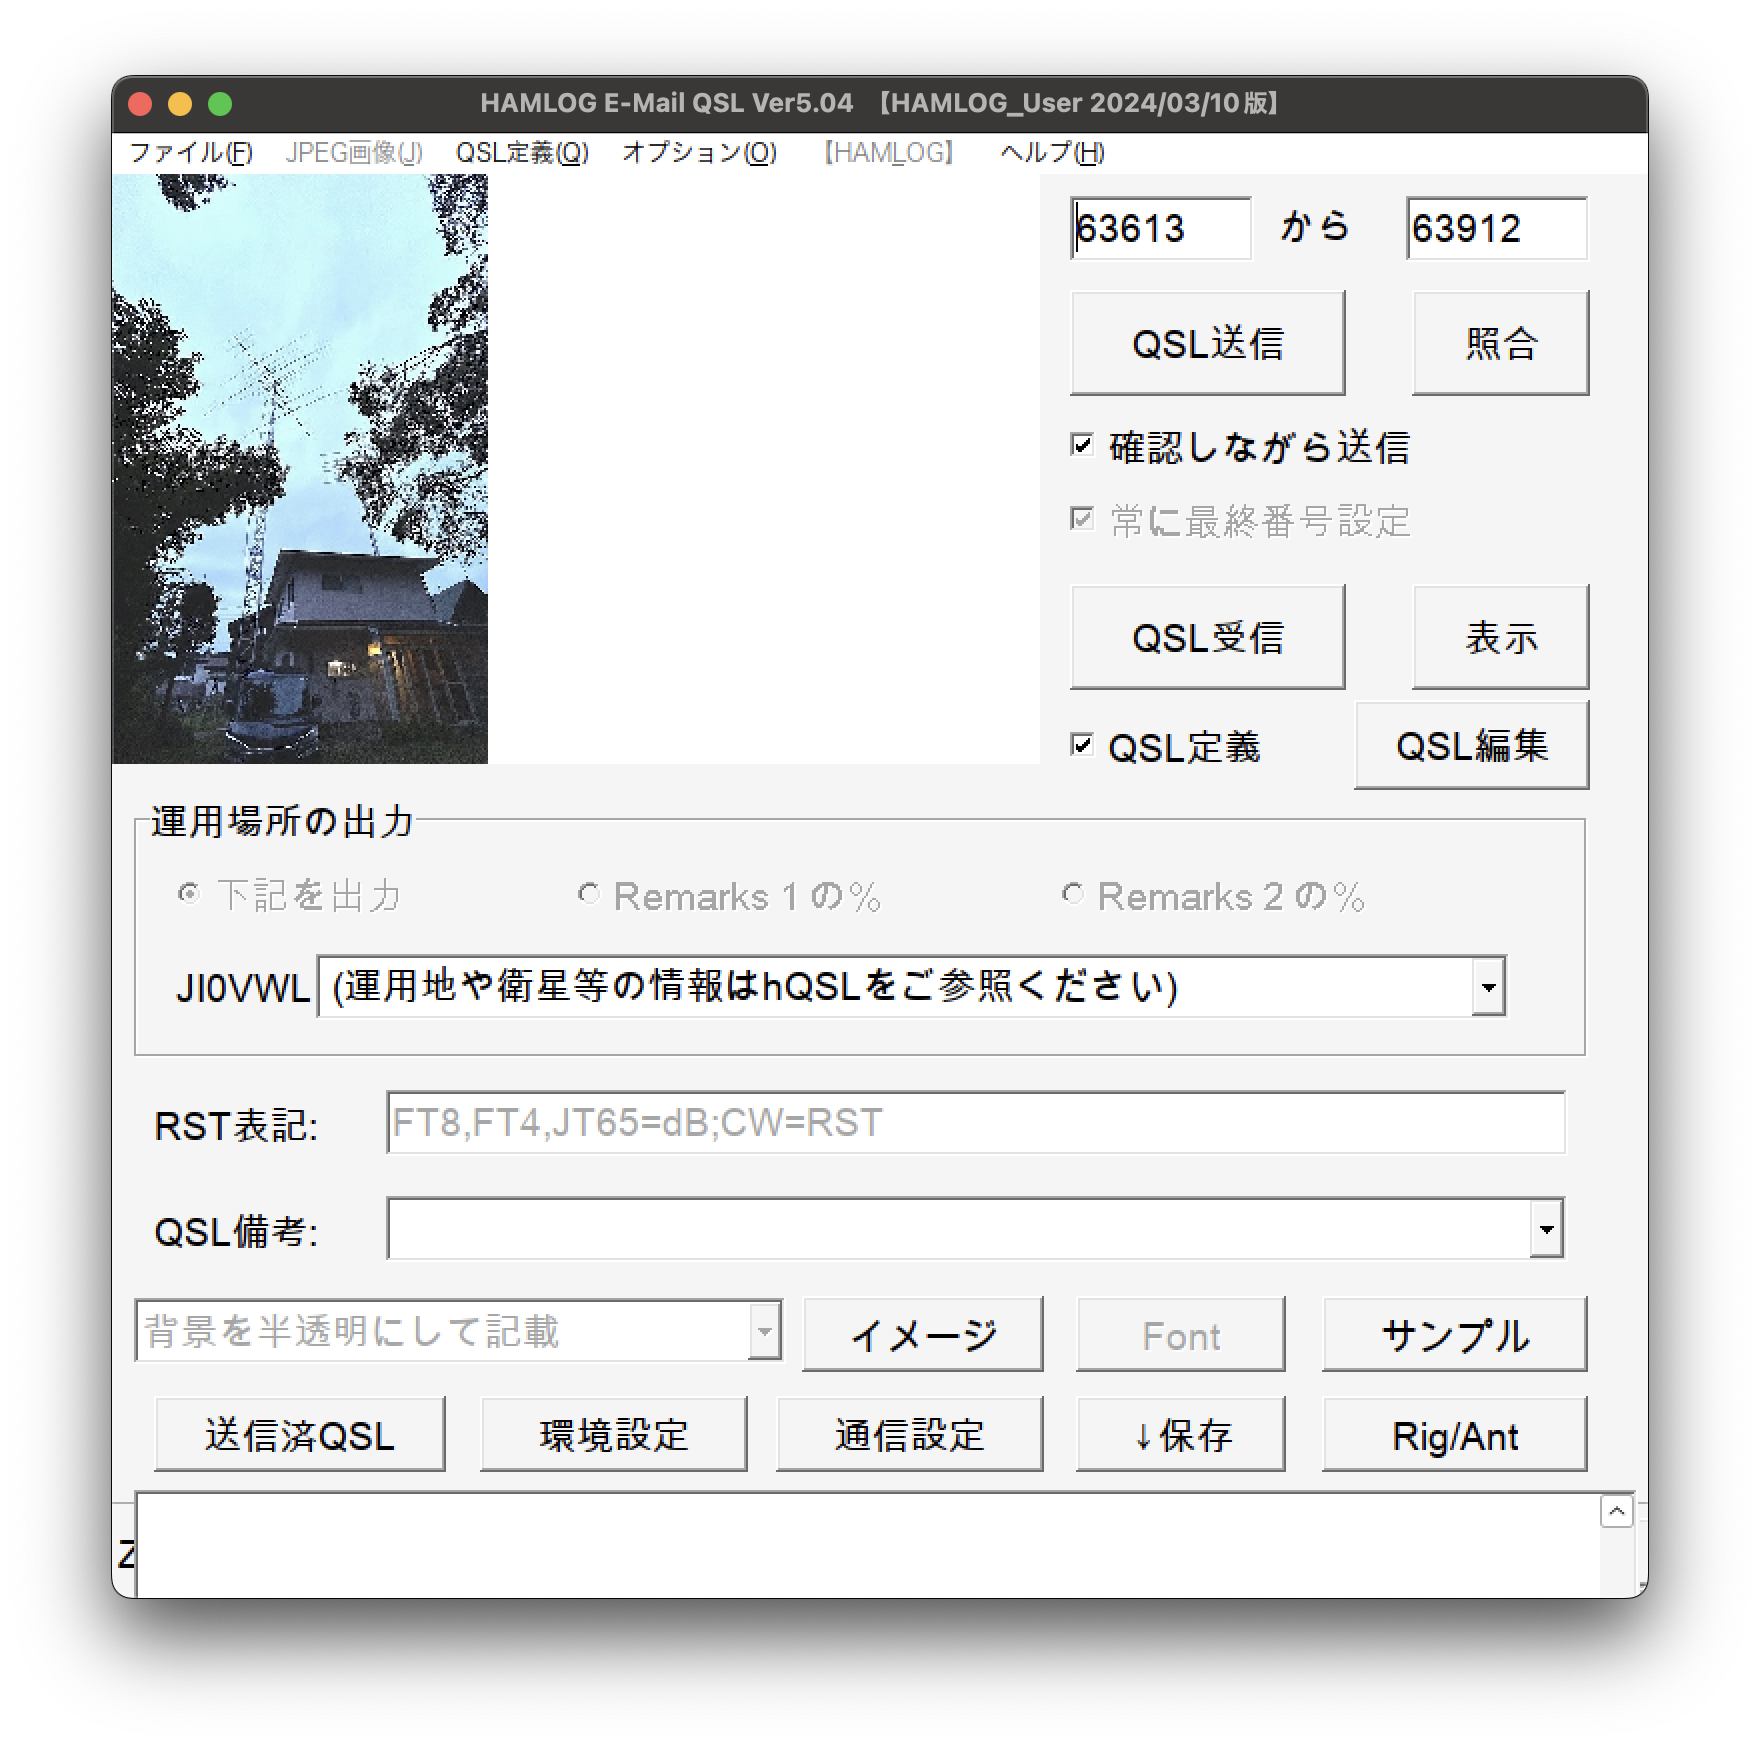Uncheck the QSL定義 checkbox
Screen dimensions: 1760x1746
[x=1083, y=745]
